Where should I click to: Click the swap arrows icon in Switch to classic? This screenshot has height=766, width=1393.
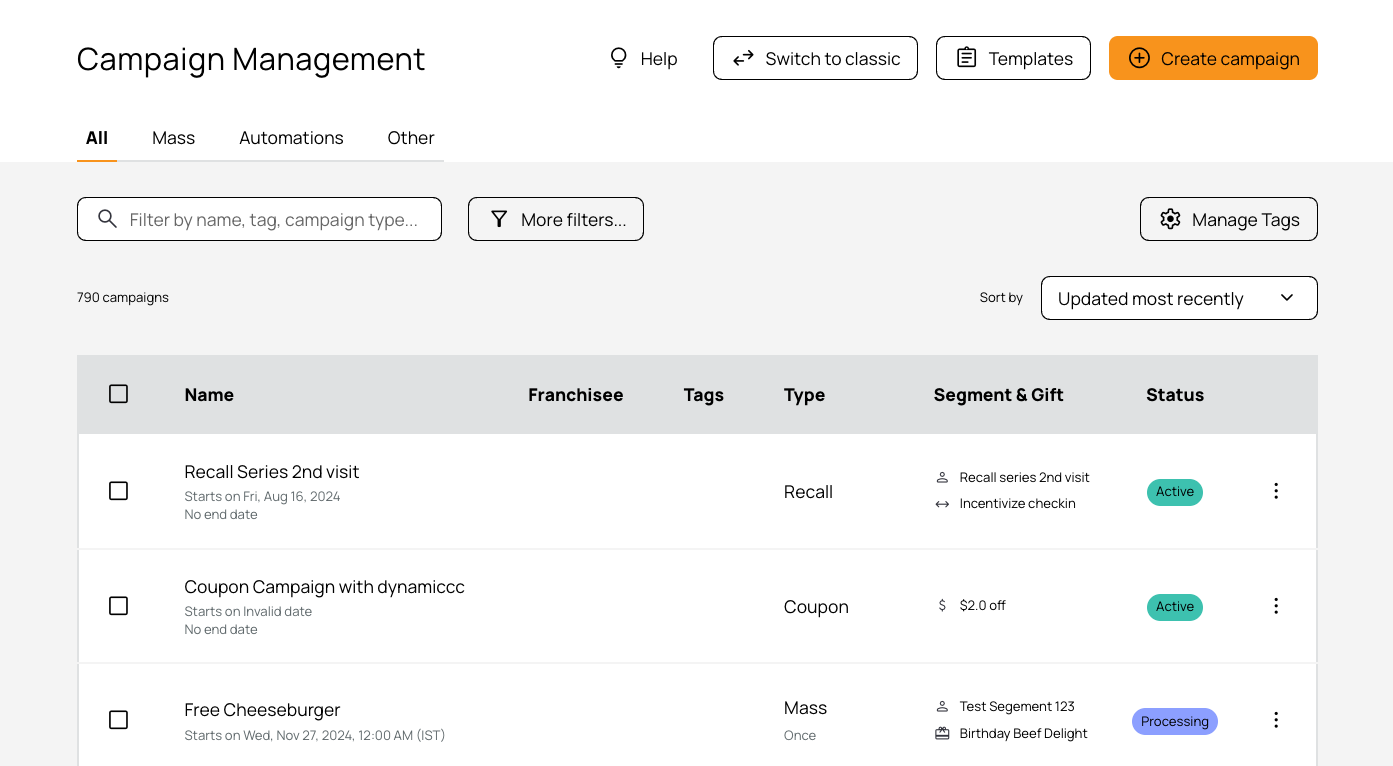(x=743, y=58)
